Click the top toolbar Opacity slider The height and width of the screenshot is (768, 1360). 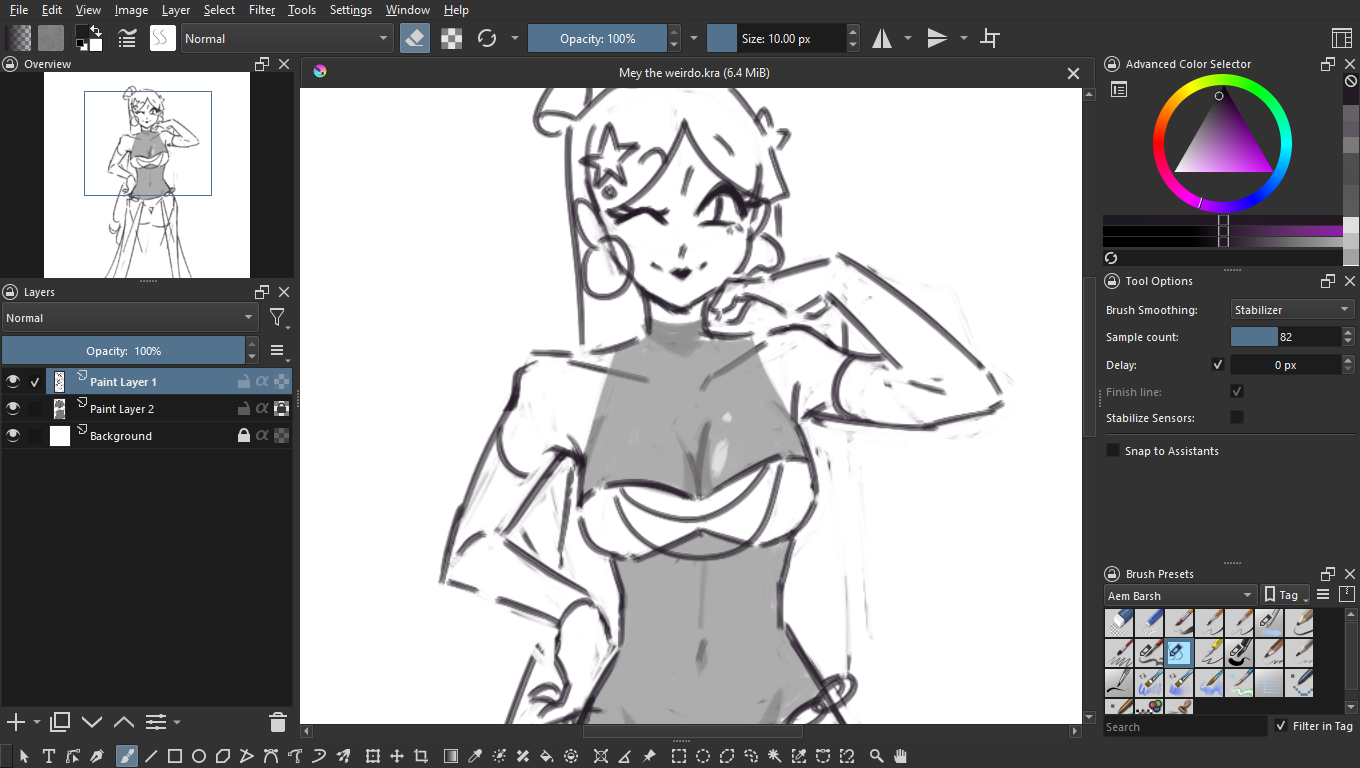point(597,38)
